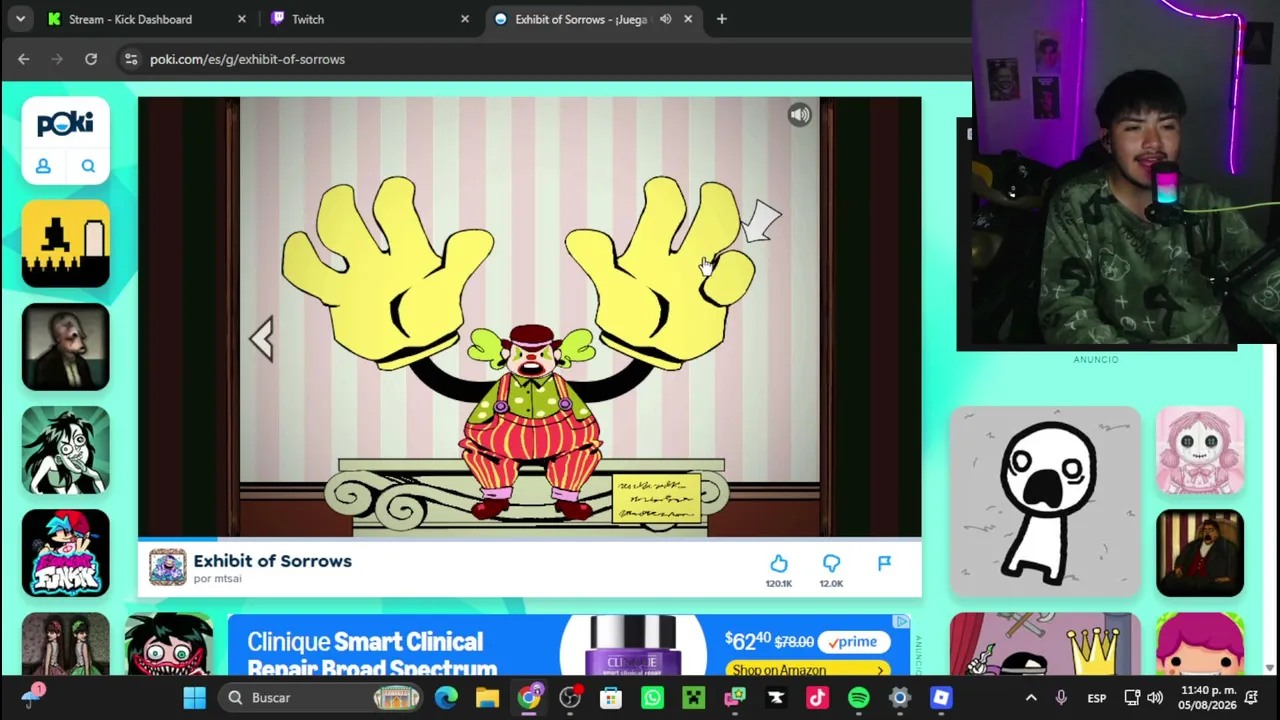The image size is (1280, 720).
Task: Open TikTok from the taskbar
Action: tap(817, 698)
